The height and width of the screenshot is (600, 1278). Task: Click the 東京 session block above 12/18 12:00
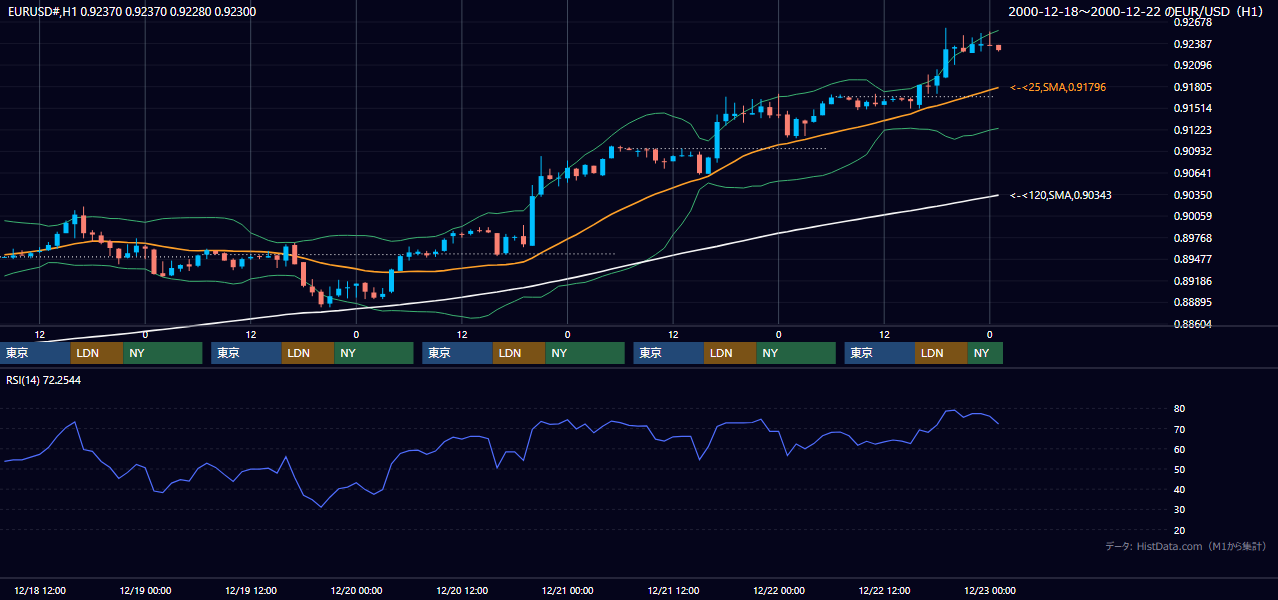coord(35,353)
